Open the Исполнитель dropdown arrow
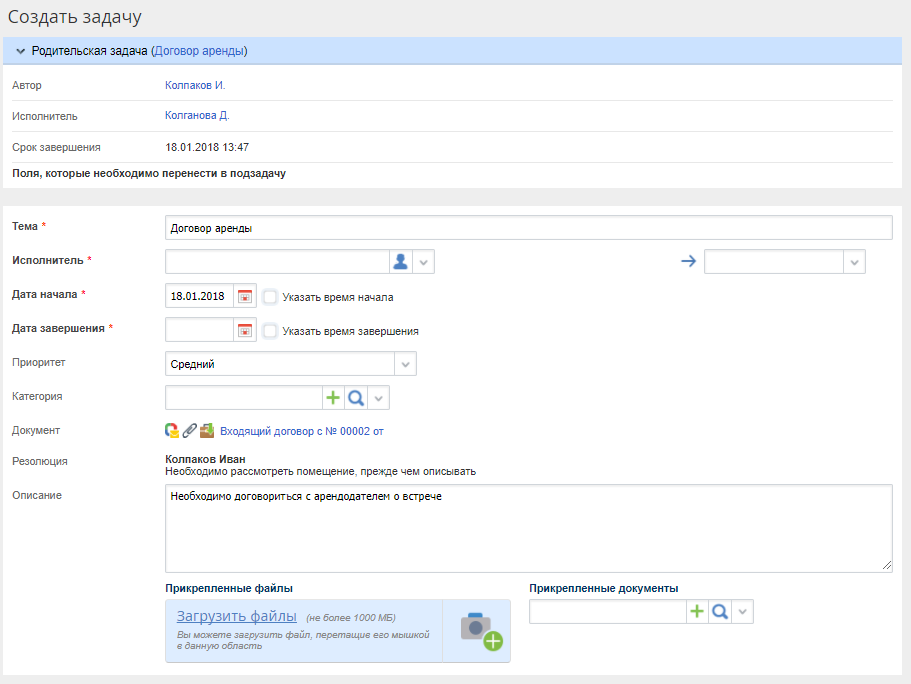This screenshot has height=684, width=911. coord(424,262)
